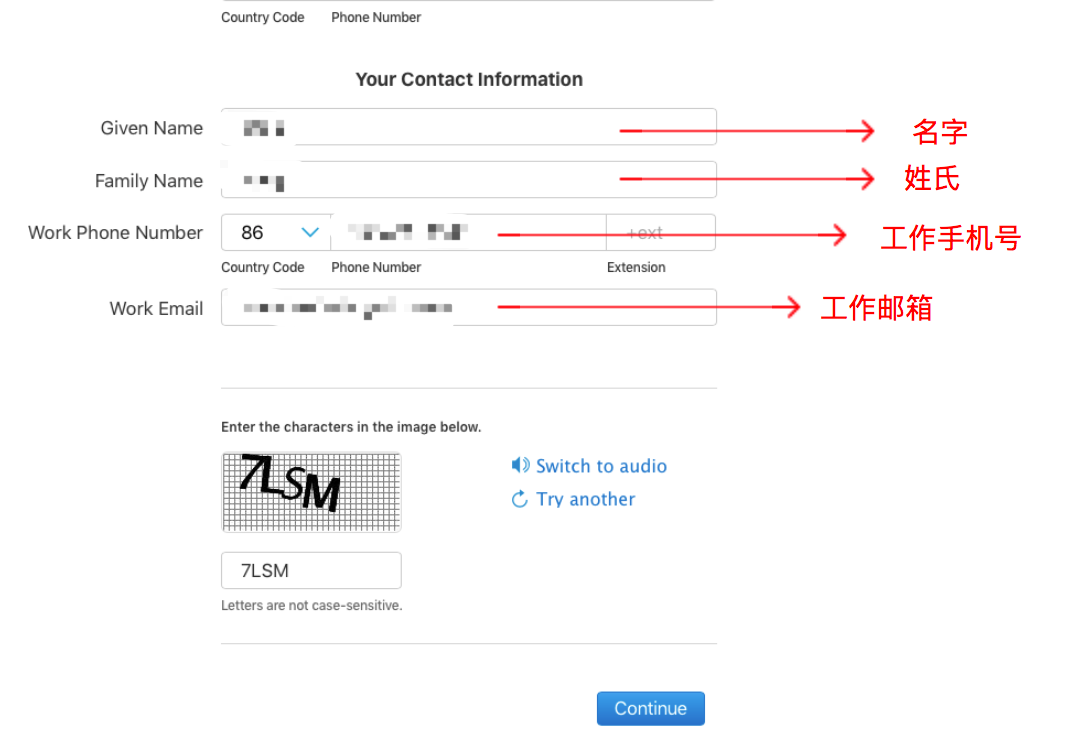Click the 7LSM captcha image
1070x746 pixels.
(x=311, y=492)
